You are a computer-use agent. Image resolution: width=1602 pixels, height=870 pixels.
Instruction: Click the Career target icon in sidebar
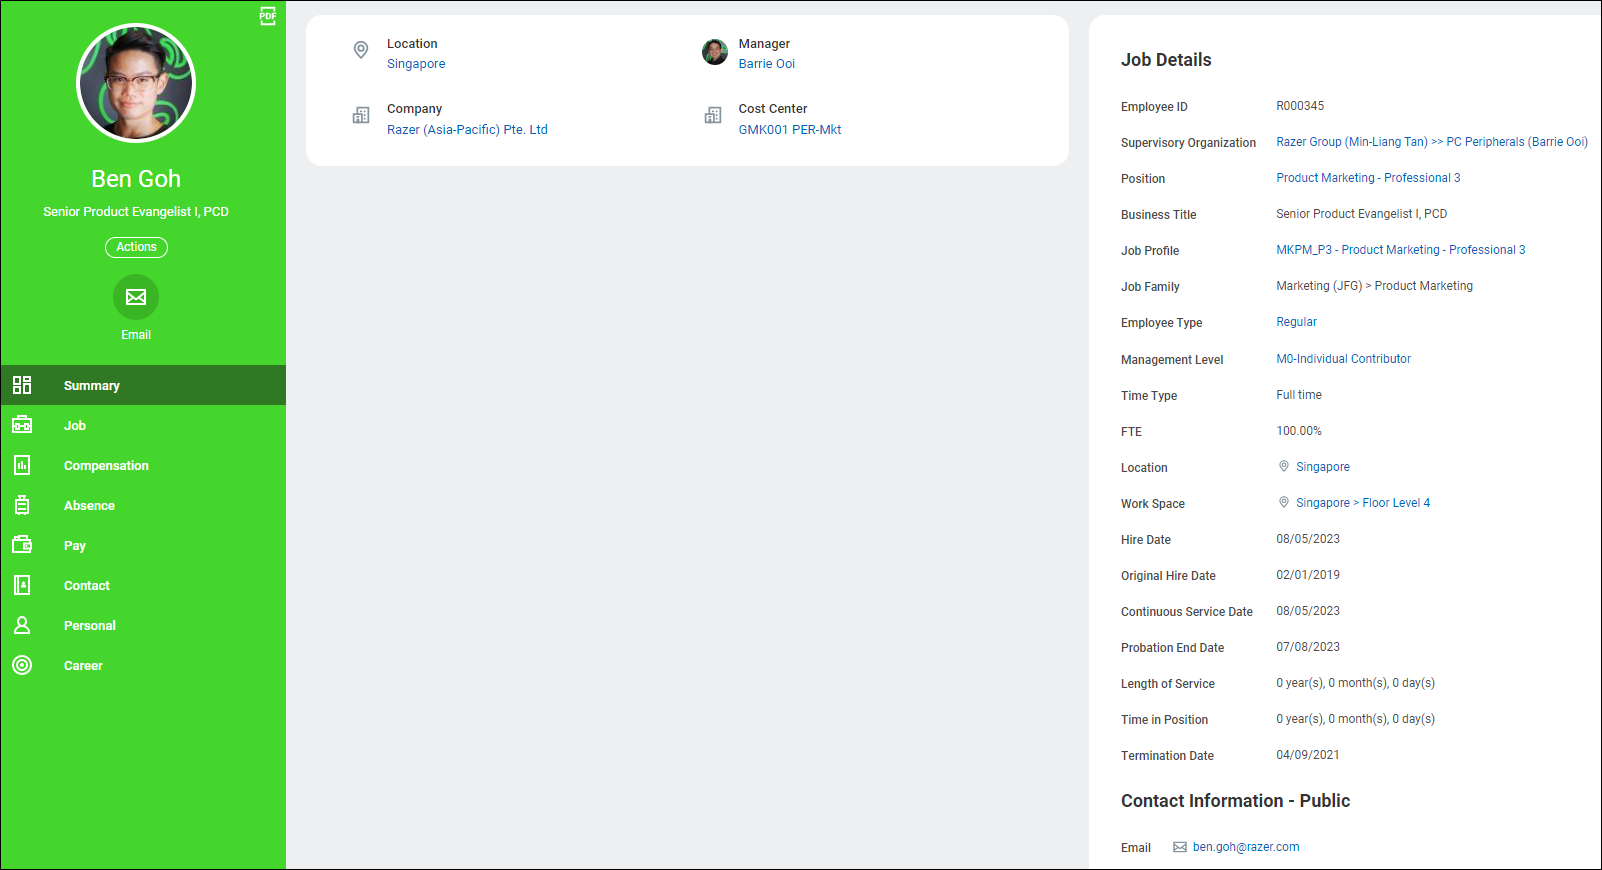[22, 665]
